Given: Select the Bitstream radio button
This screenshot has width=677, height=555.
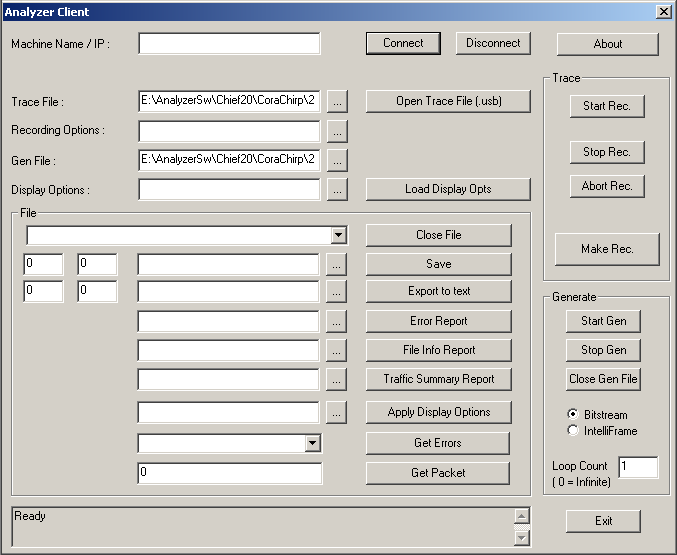Looking at the screenshot, I should pos(573,414).
